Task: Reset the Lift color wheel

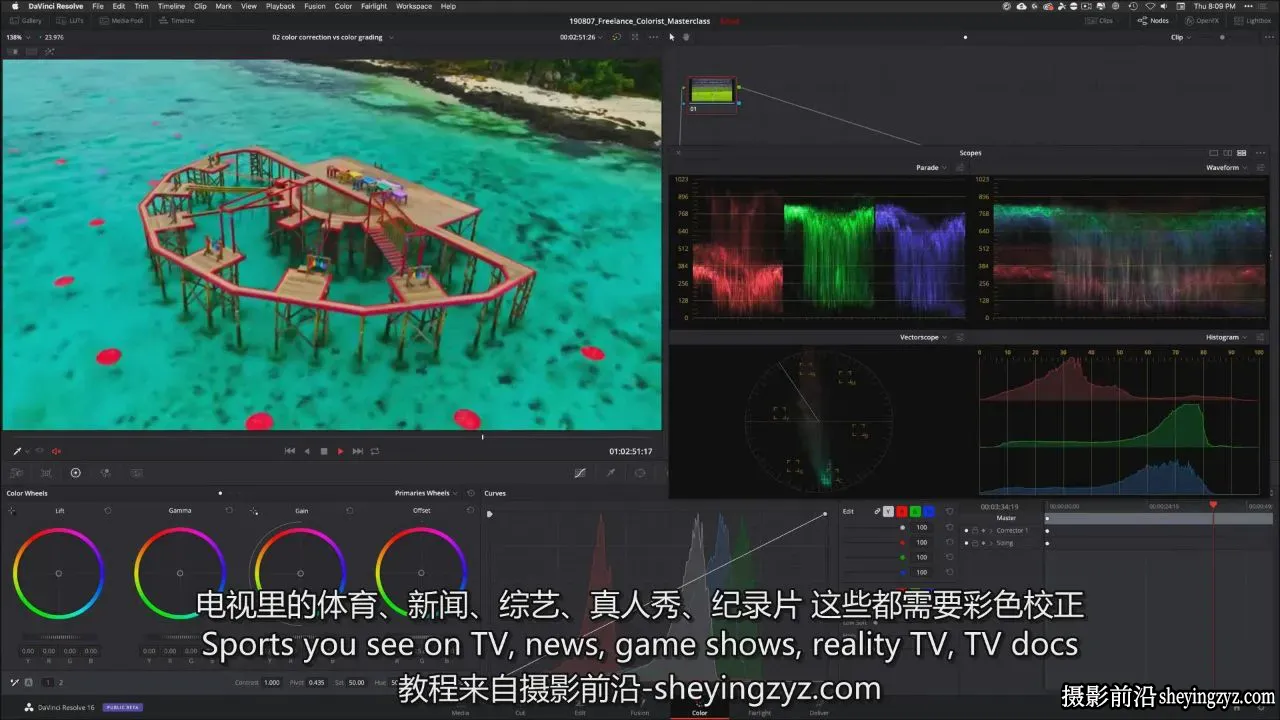Action: 108,510
